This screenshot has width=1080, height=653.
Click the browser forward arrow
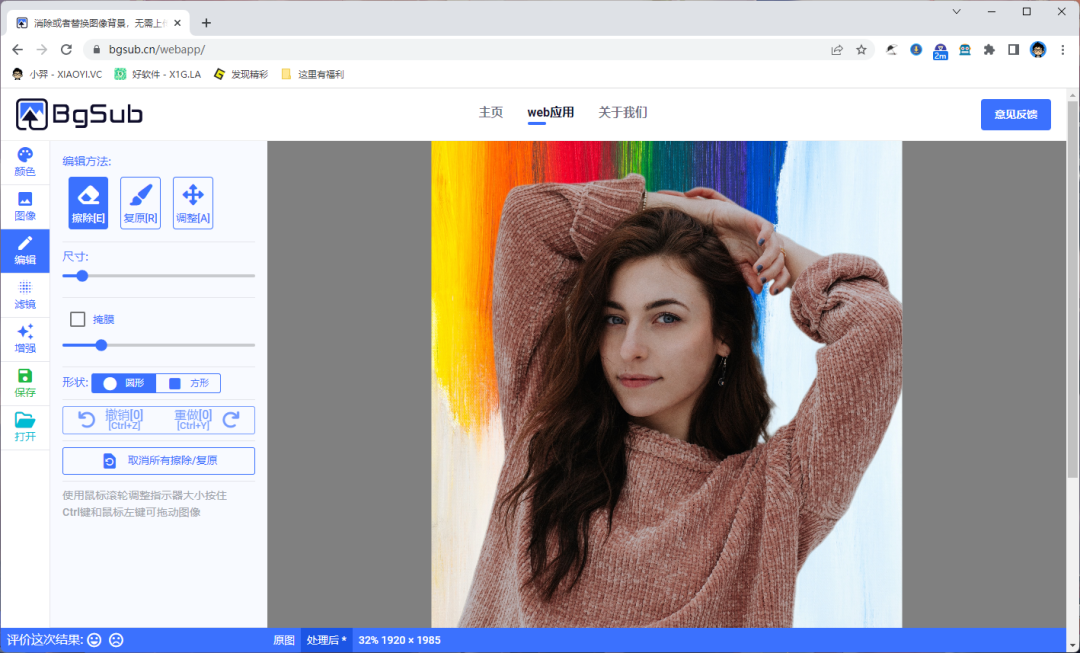pyautogui.click(x=42, y=50)
